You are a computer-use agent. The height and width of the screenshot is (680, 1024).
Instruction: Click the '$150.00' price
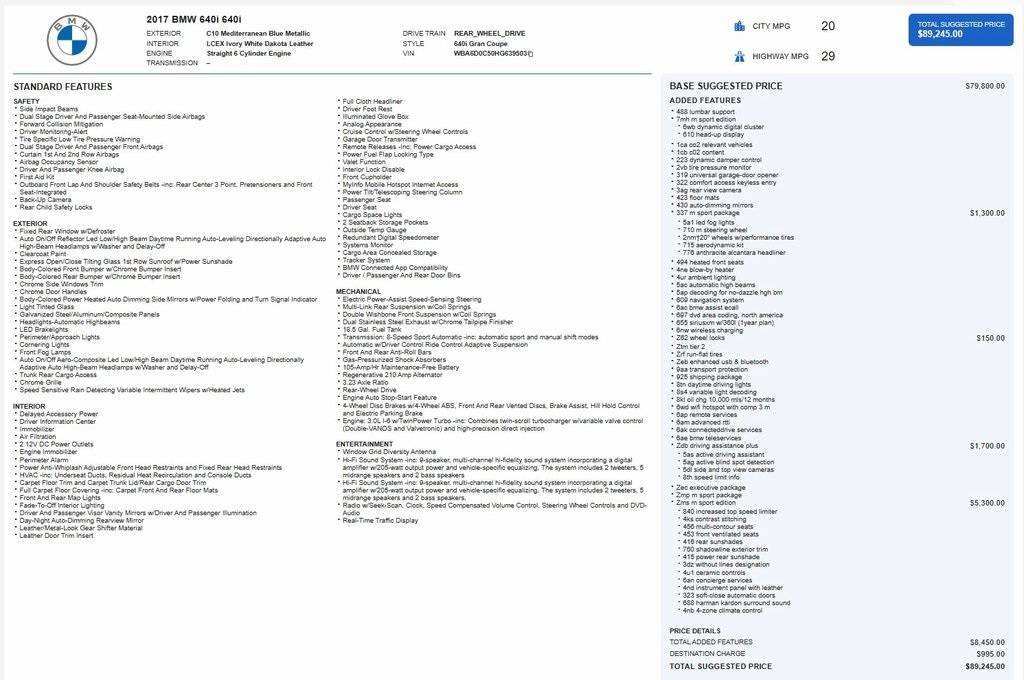pos(991,338)
